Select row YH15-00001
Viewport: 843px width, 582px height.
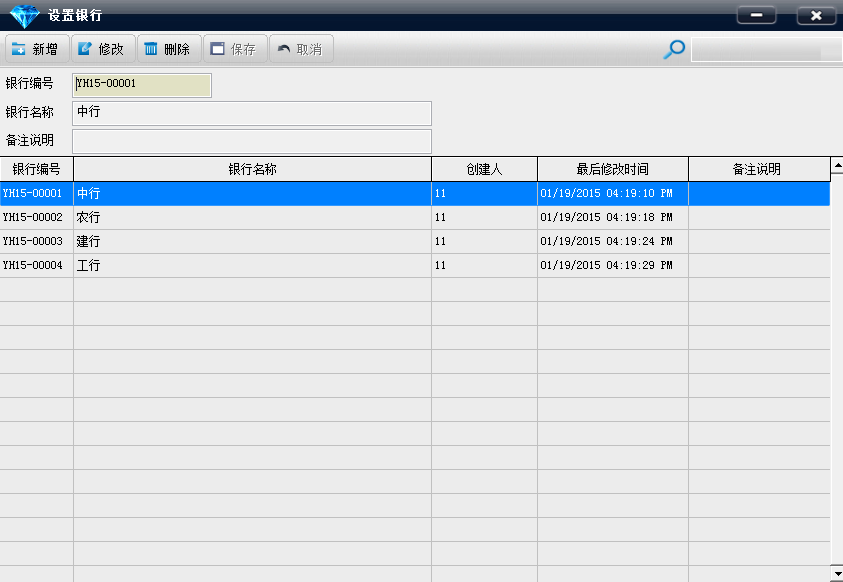pos(415,193)
